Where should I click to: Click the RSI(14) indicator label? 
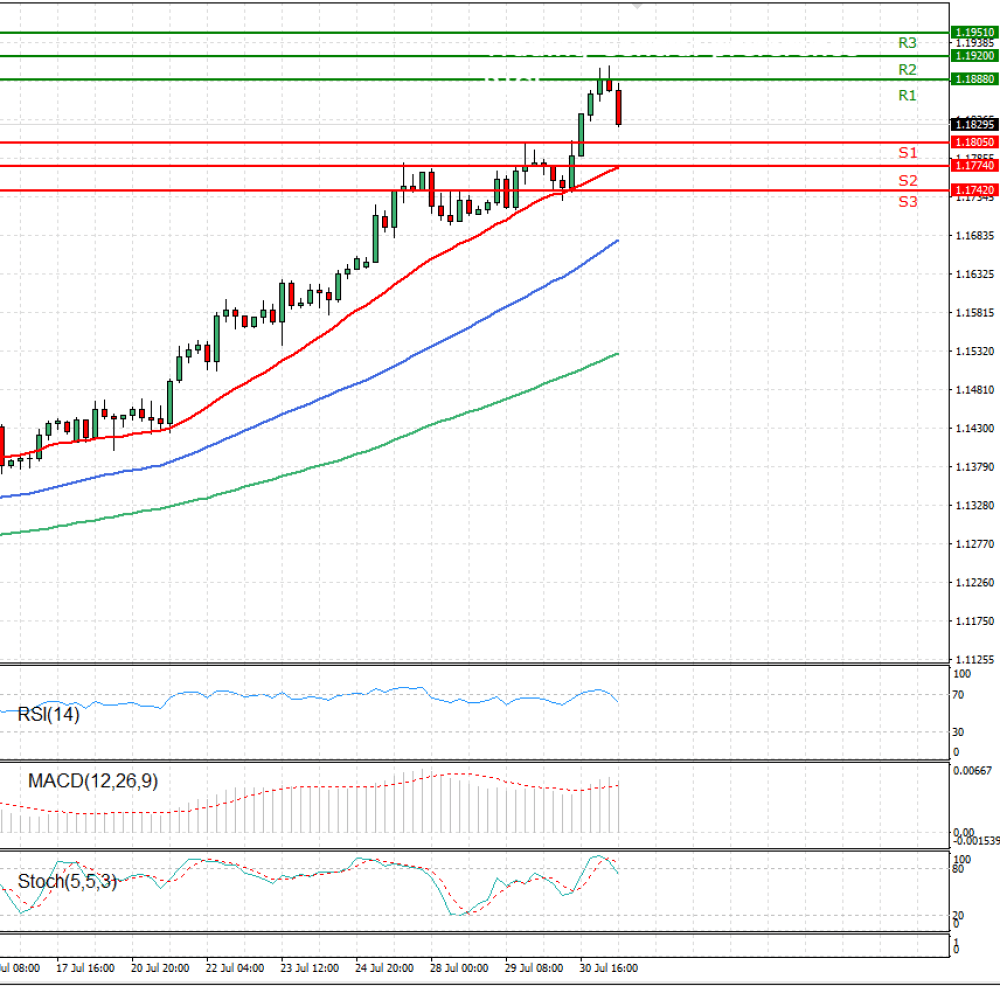point(48,714)
